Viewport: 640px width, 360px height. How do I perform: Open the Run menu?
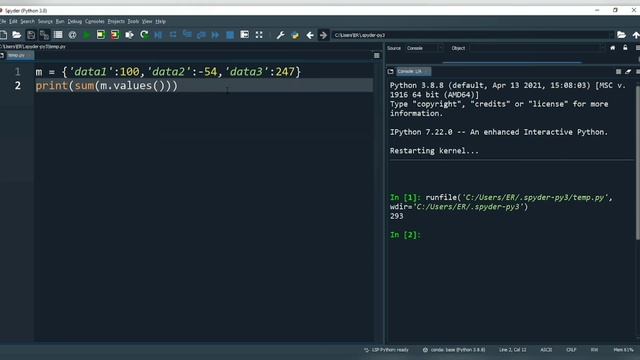pos(60,21)
